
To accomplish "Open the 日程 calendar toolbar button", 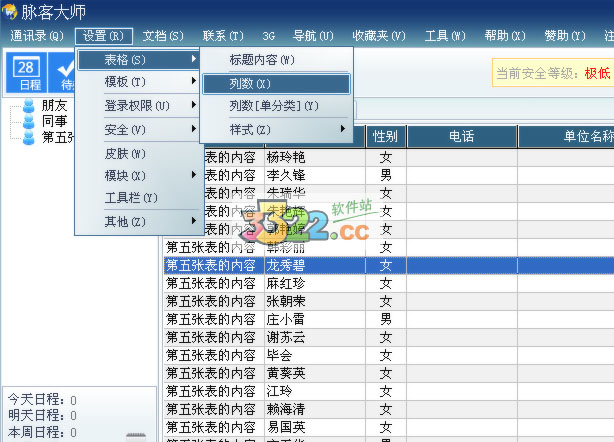I will tap(26, 73).
